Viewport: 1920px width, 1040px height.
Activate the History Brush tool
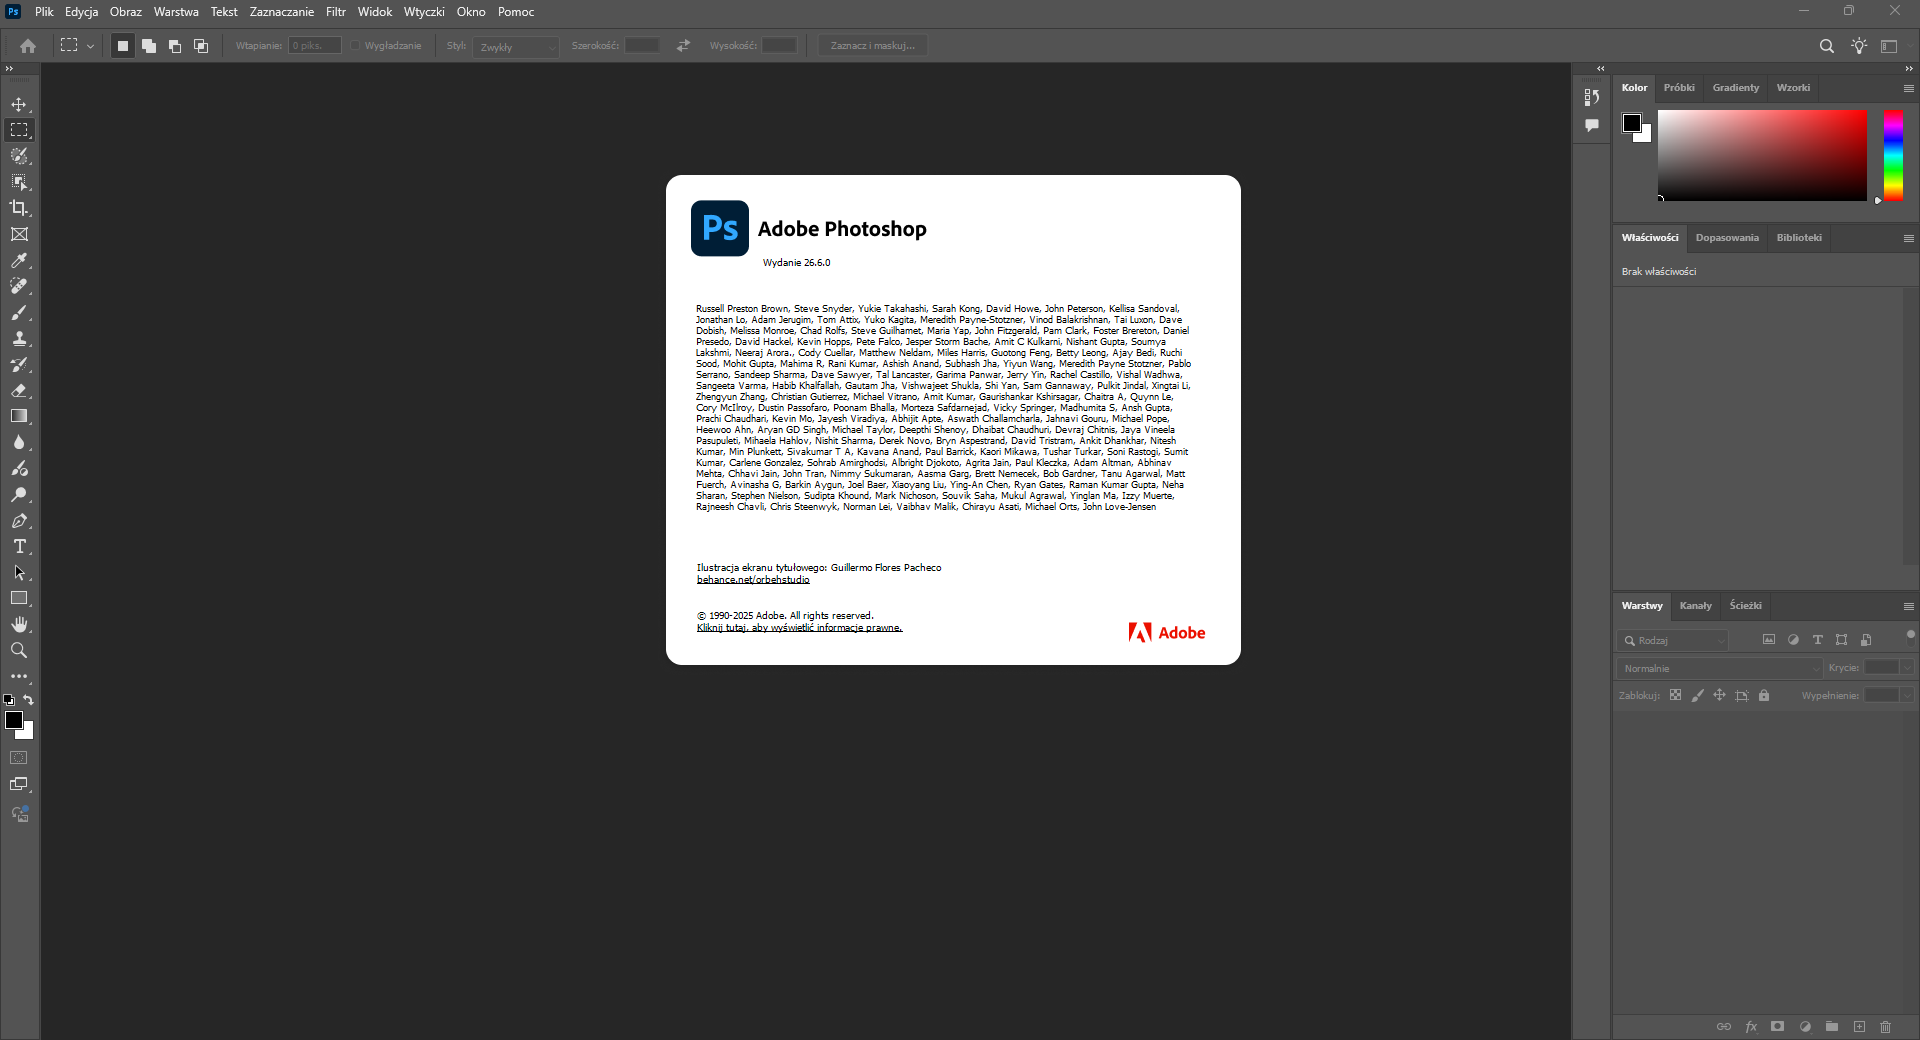pyautogui.click(x=19, y=364)
